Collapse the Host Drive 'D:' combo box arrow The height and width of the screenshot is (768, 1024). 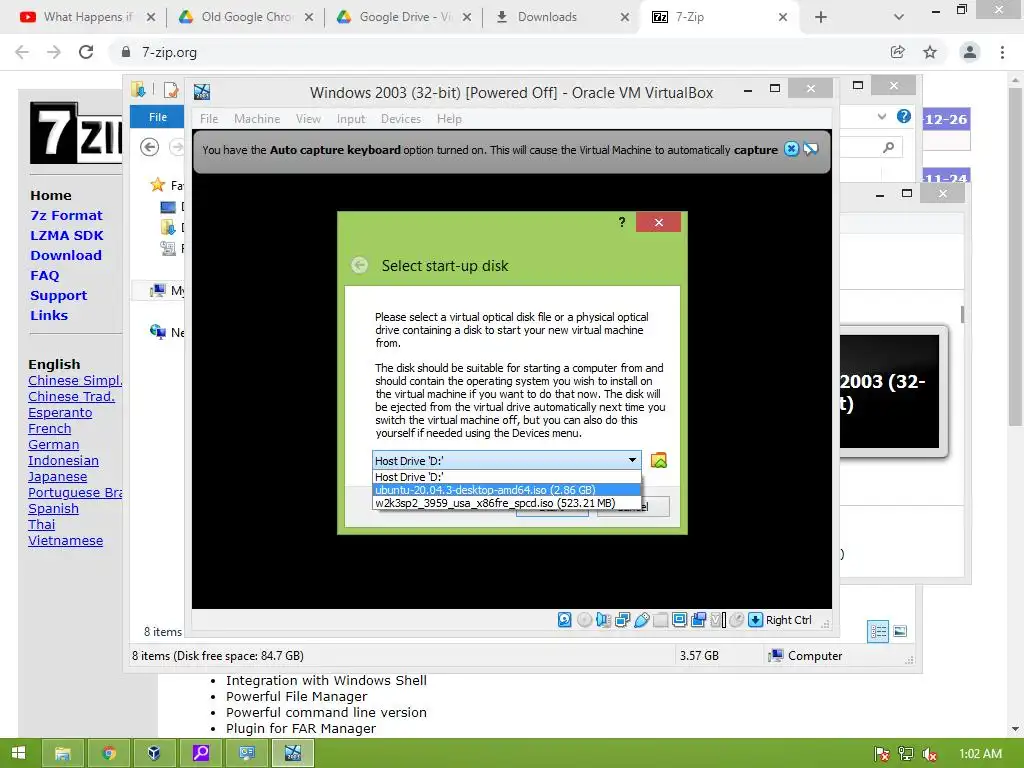(x=632, y=460)
